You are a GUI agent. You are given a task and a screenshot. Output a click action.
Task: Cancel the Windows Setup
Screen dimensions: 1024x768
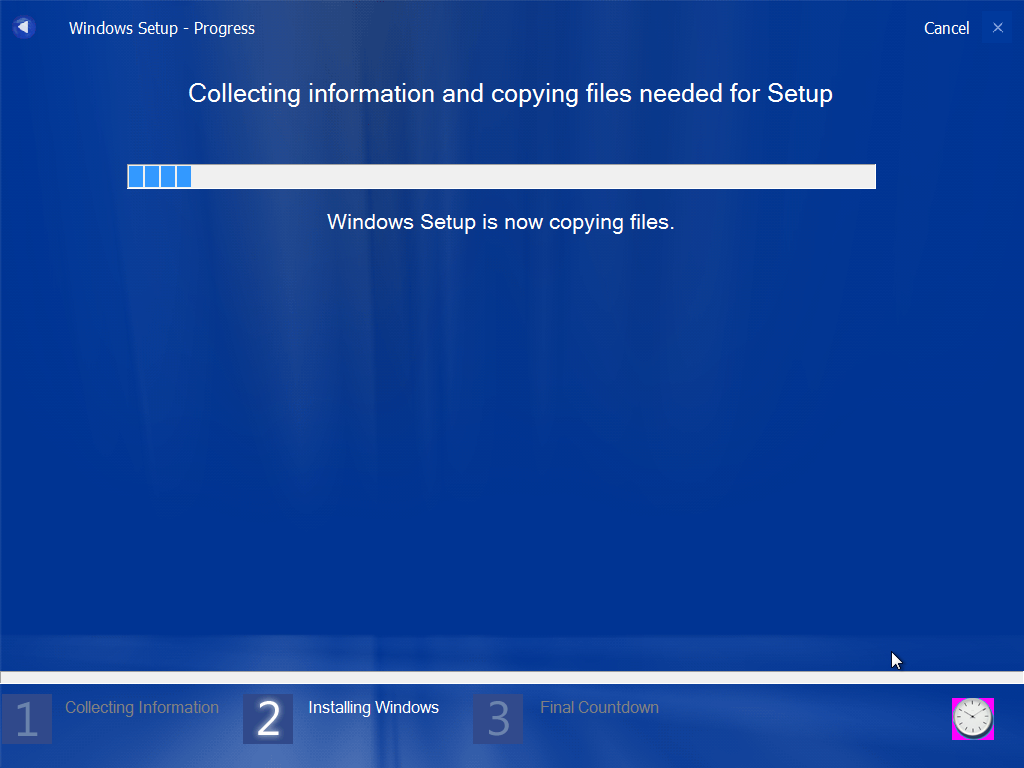946,28
